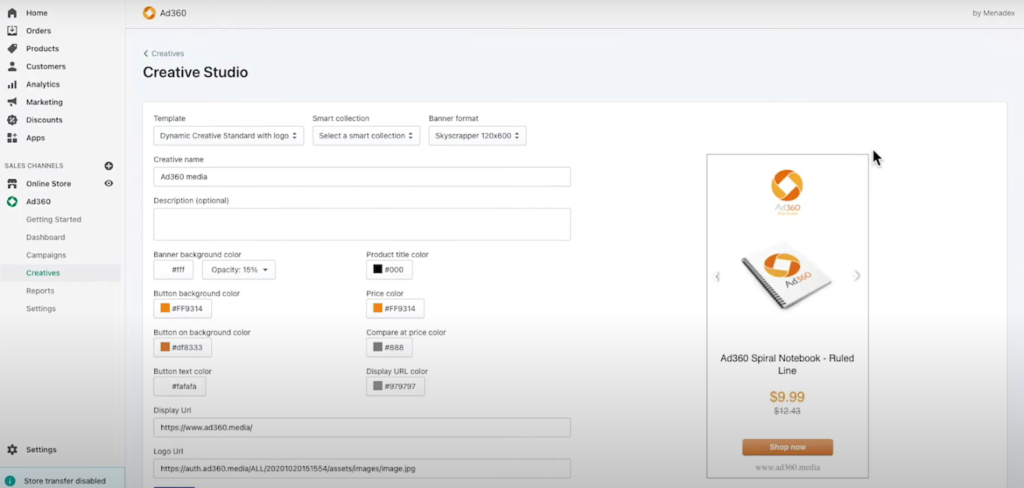This screenshot has width=1024, height=488.
Task: Click the Home icon in sidebar
Action: point(12,13)
